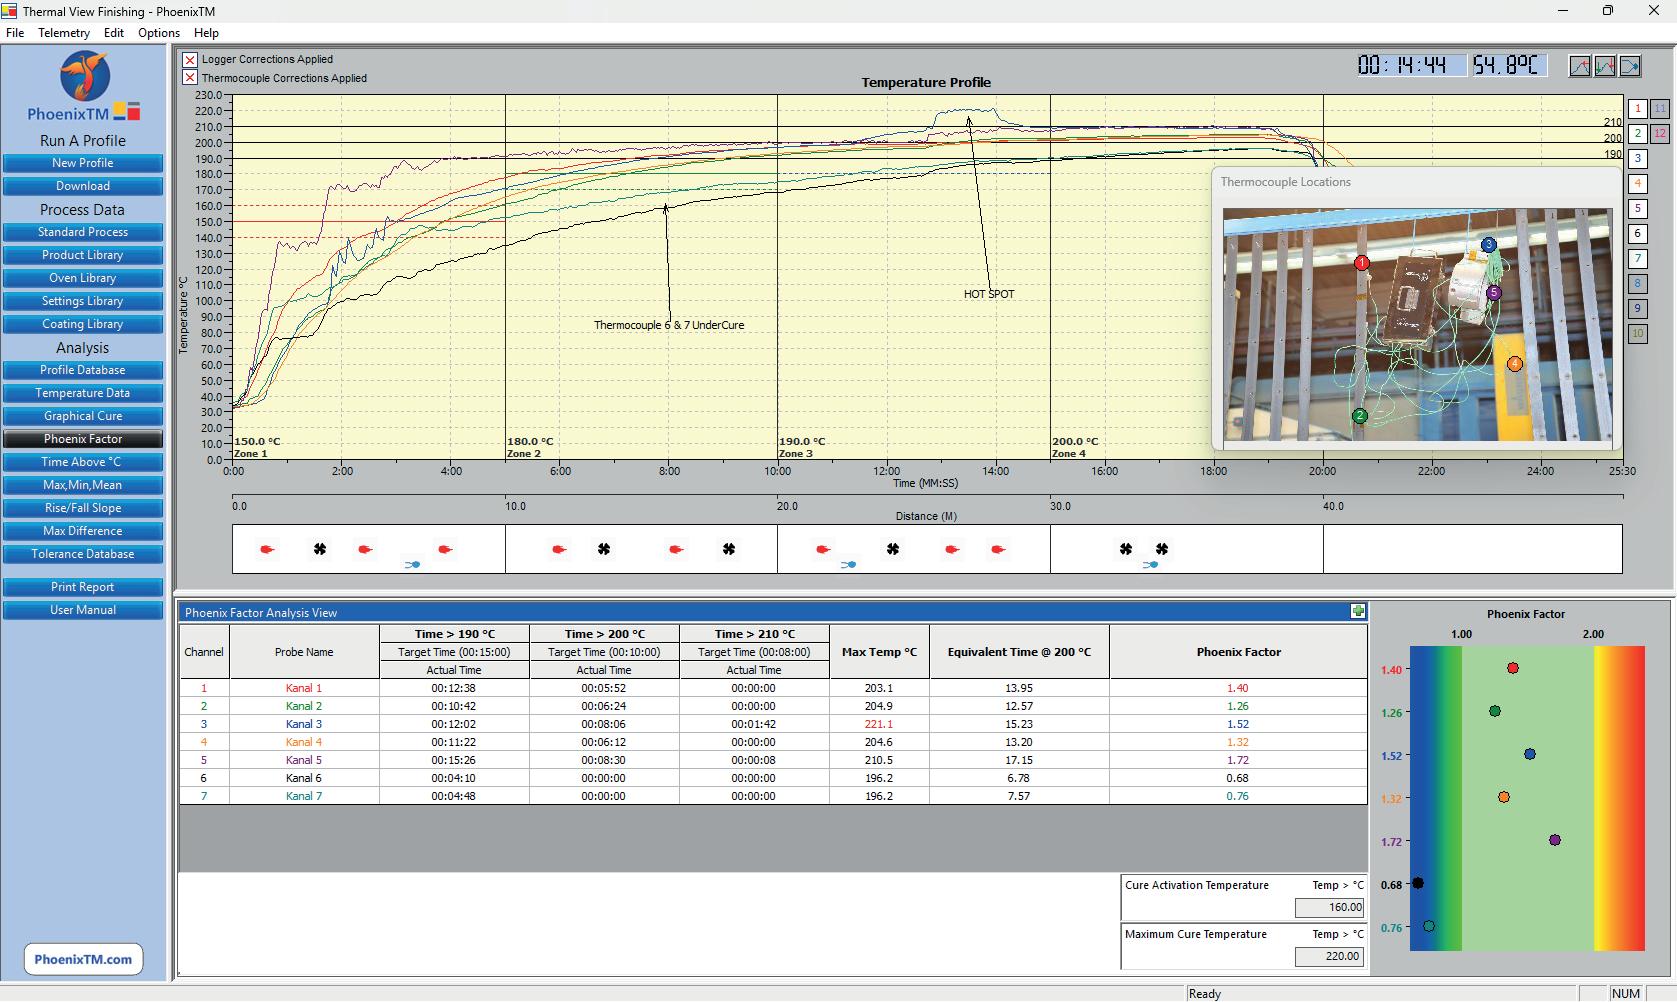Click the last fan icon in Zone 2
The width and height of the screenshot is (1677, 1002).
[x=729, y=549]
